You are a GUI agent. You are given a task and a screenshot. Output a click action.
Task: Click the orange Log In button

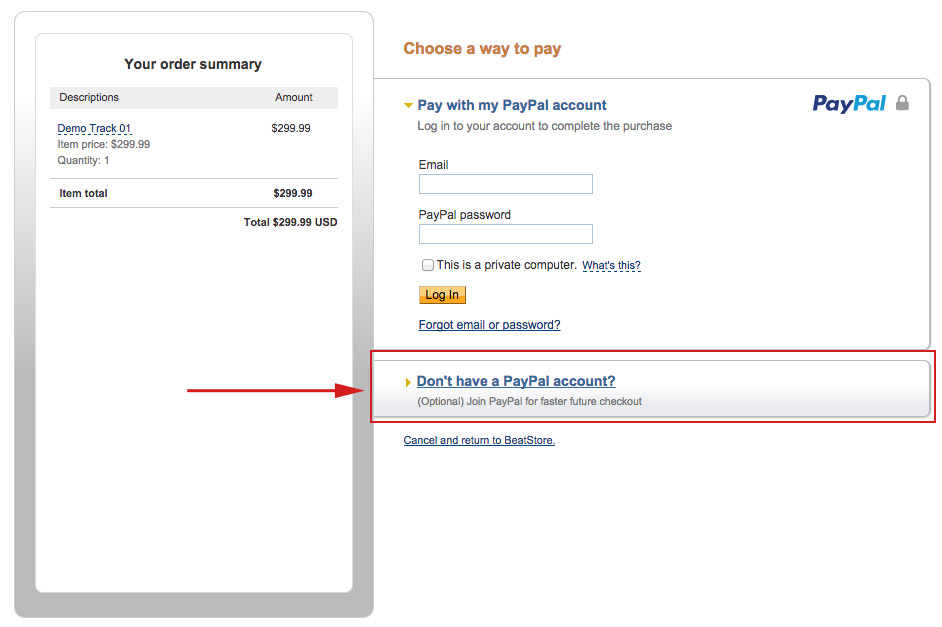[442, 295]
